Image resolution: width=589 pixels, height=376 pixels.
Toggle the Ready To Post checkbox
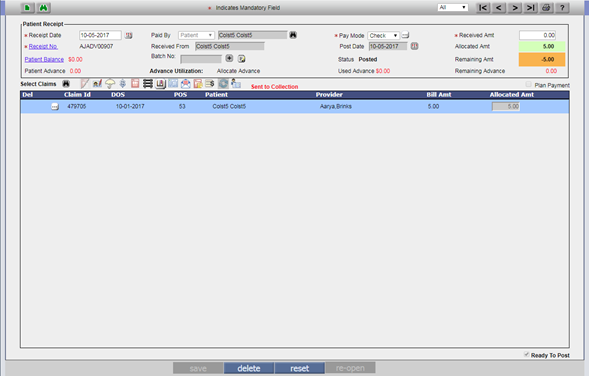click(527, 355)
